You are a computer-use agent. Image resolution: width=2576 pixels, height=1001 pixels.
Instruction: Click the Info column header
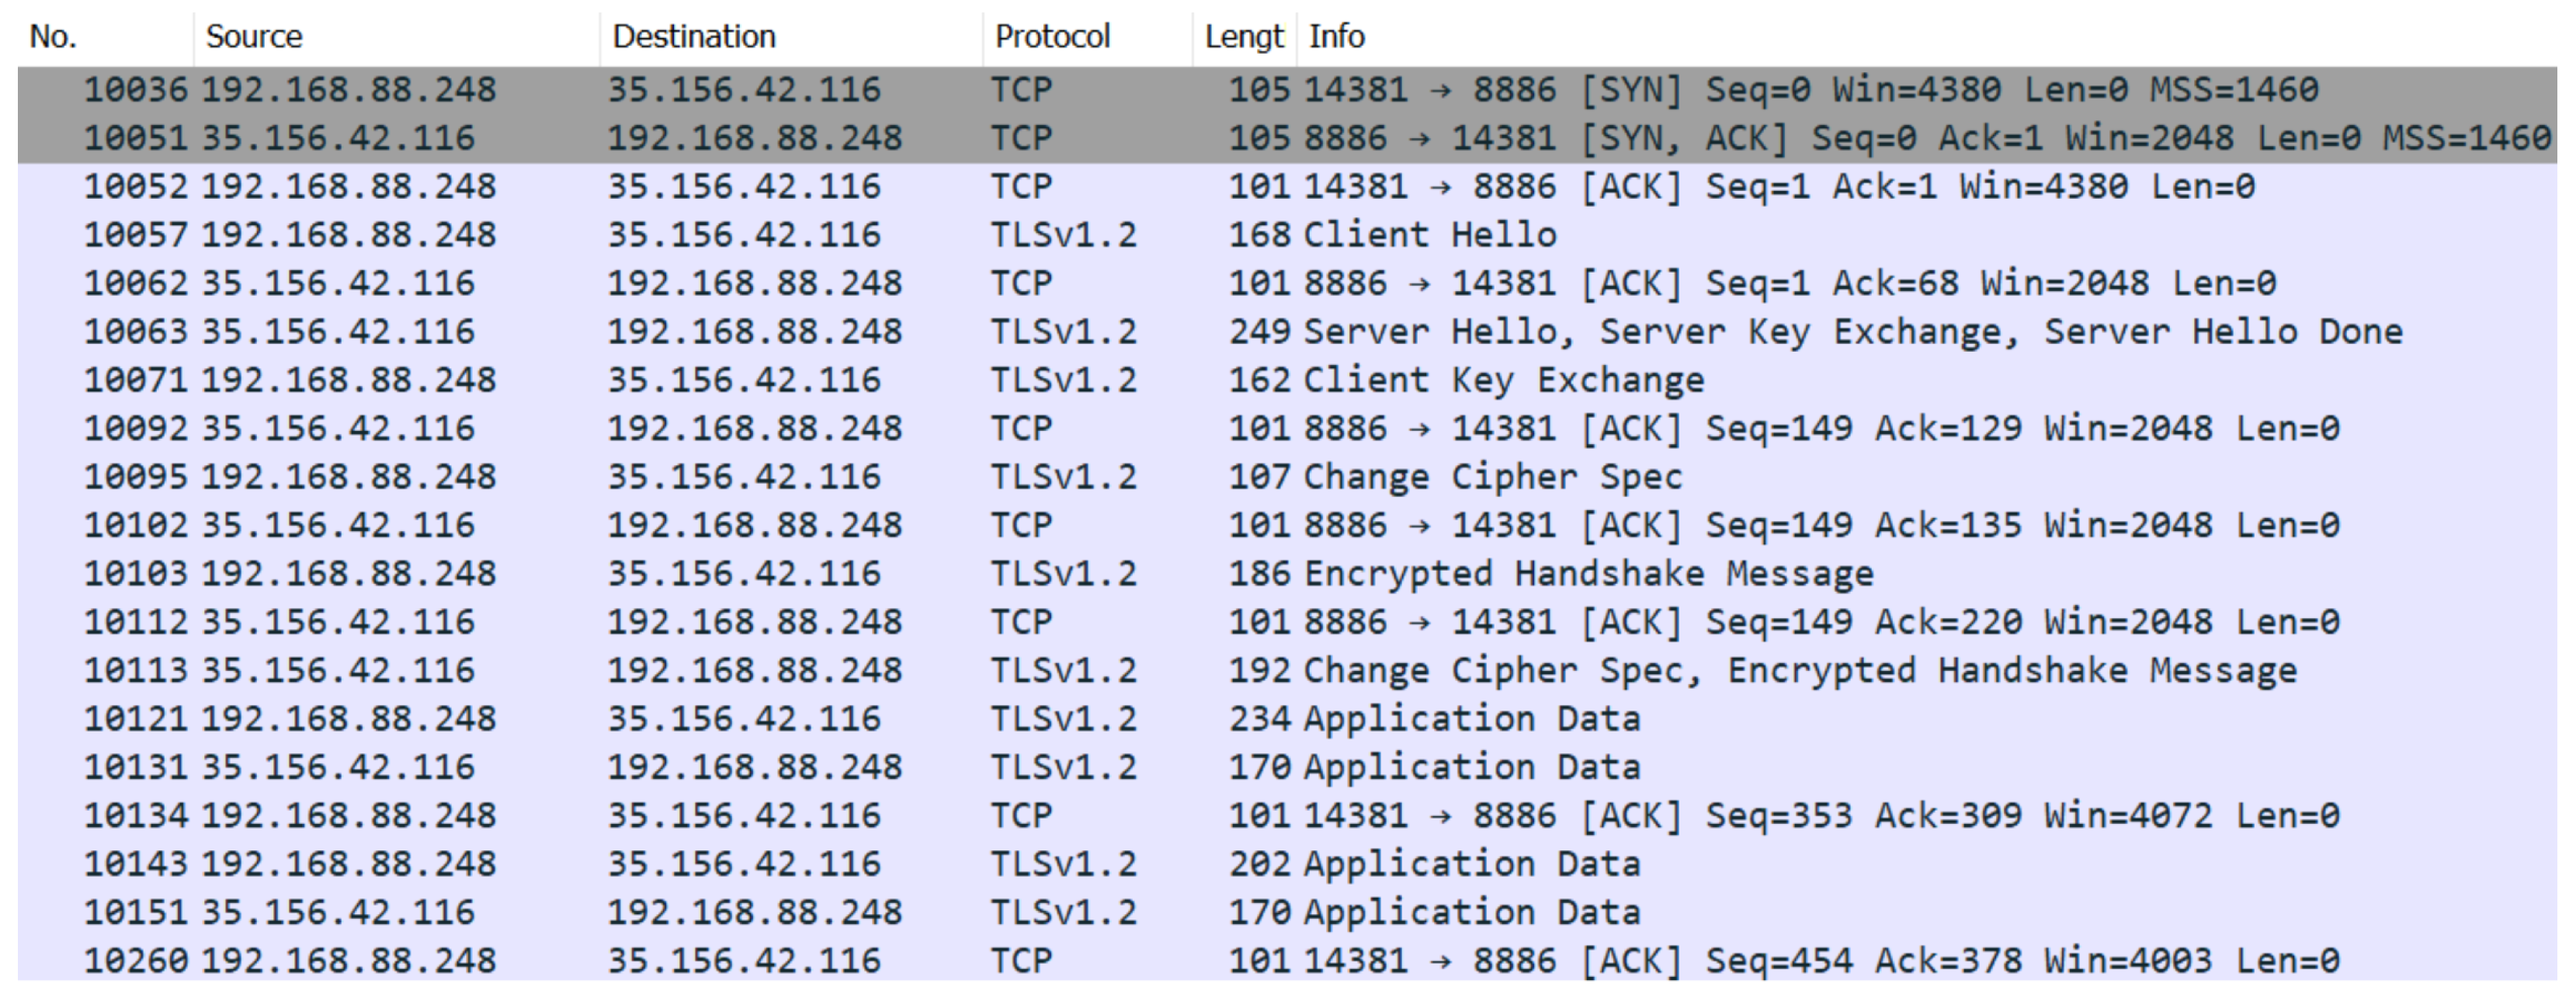tap(1336, 37)
